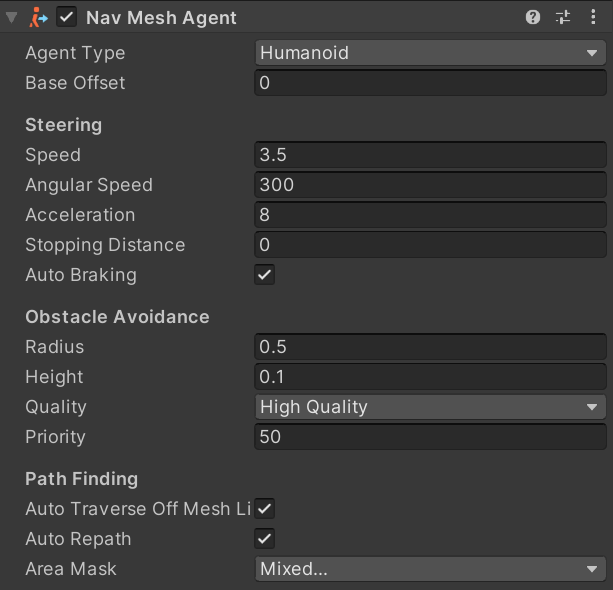Click the Stopping Distance property label

105,245
